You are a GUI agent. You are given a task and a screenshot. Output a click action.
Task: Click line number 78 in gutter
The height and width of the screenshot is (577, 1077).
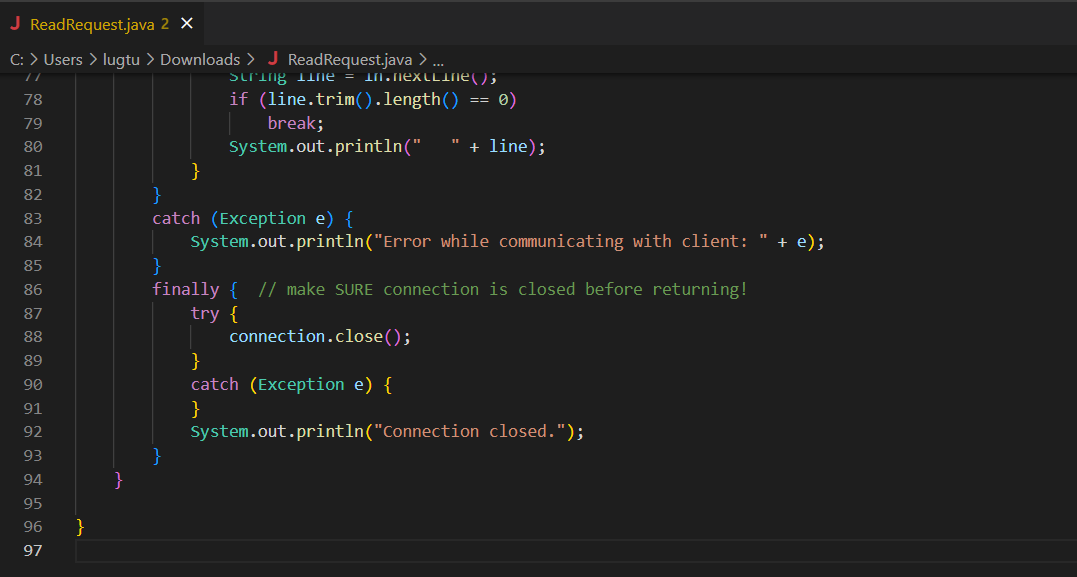pyautogui.click(x=33, y=100)
